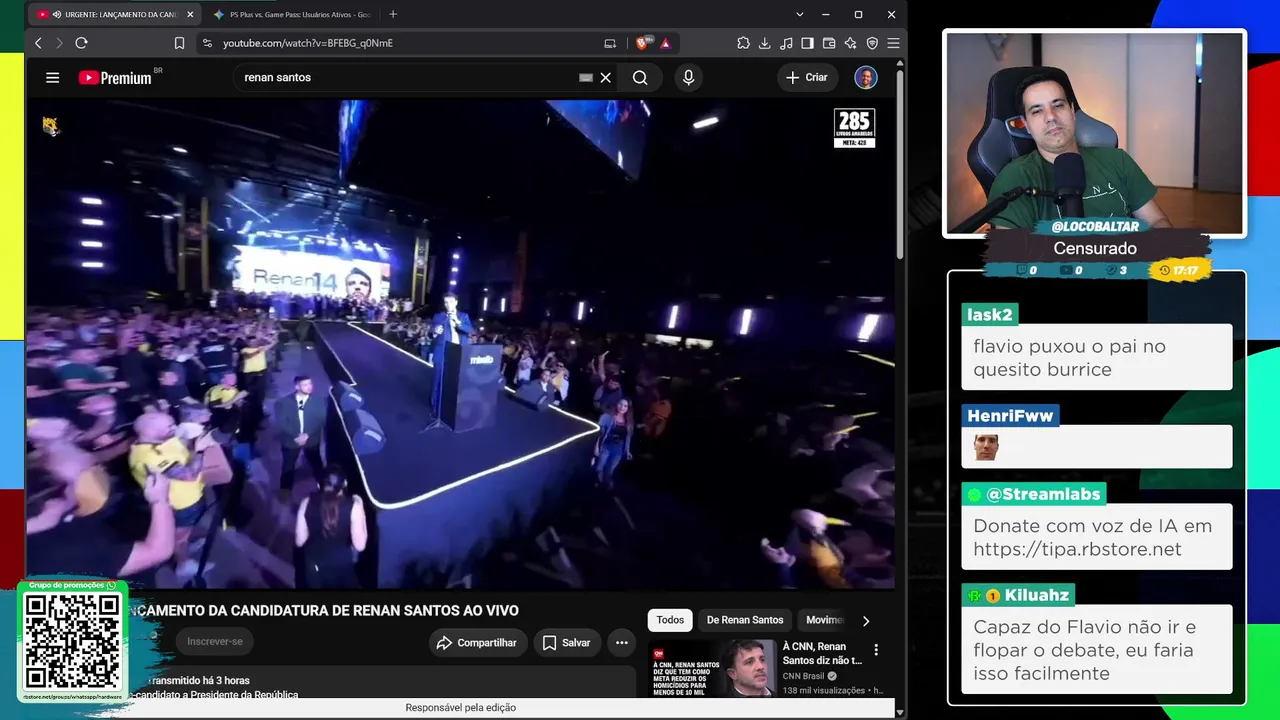Click the video player showing the rally
This screenshot has height=720, width=1280.
click(x=461, y=345)
